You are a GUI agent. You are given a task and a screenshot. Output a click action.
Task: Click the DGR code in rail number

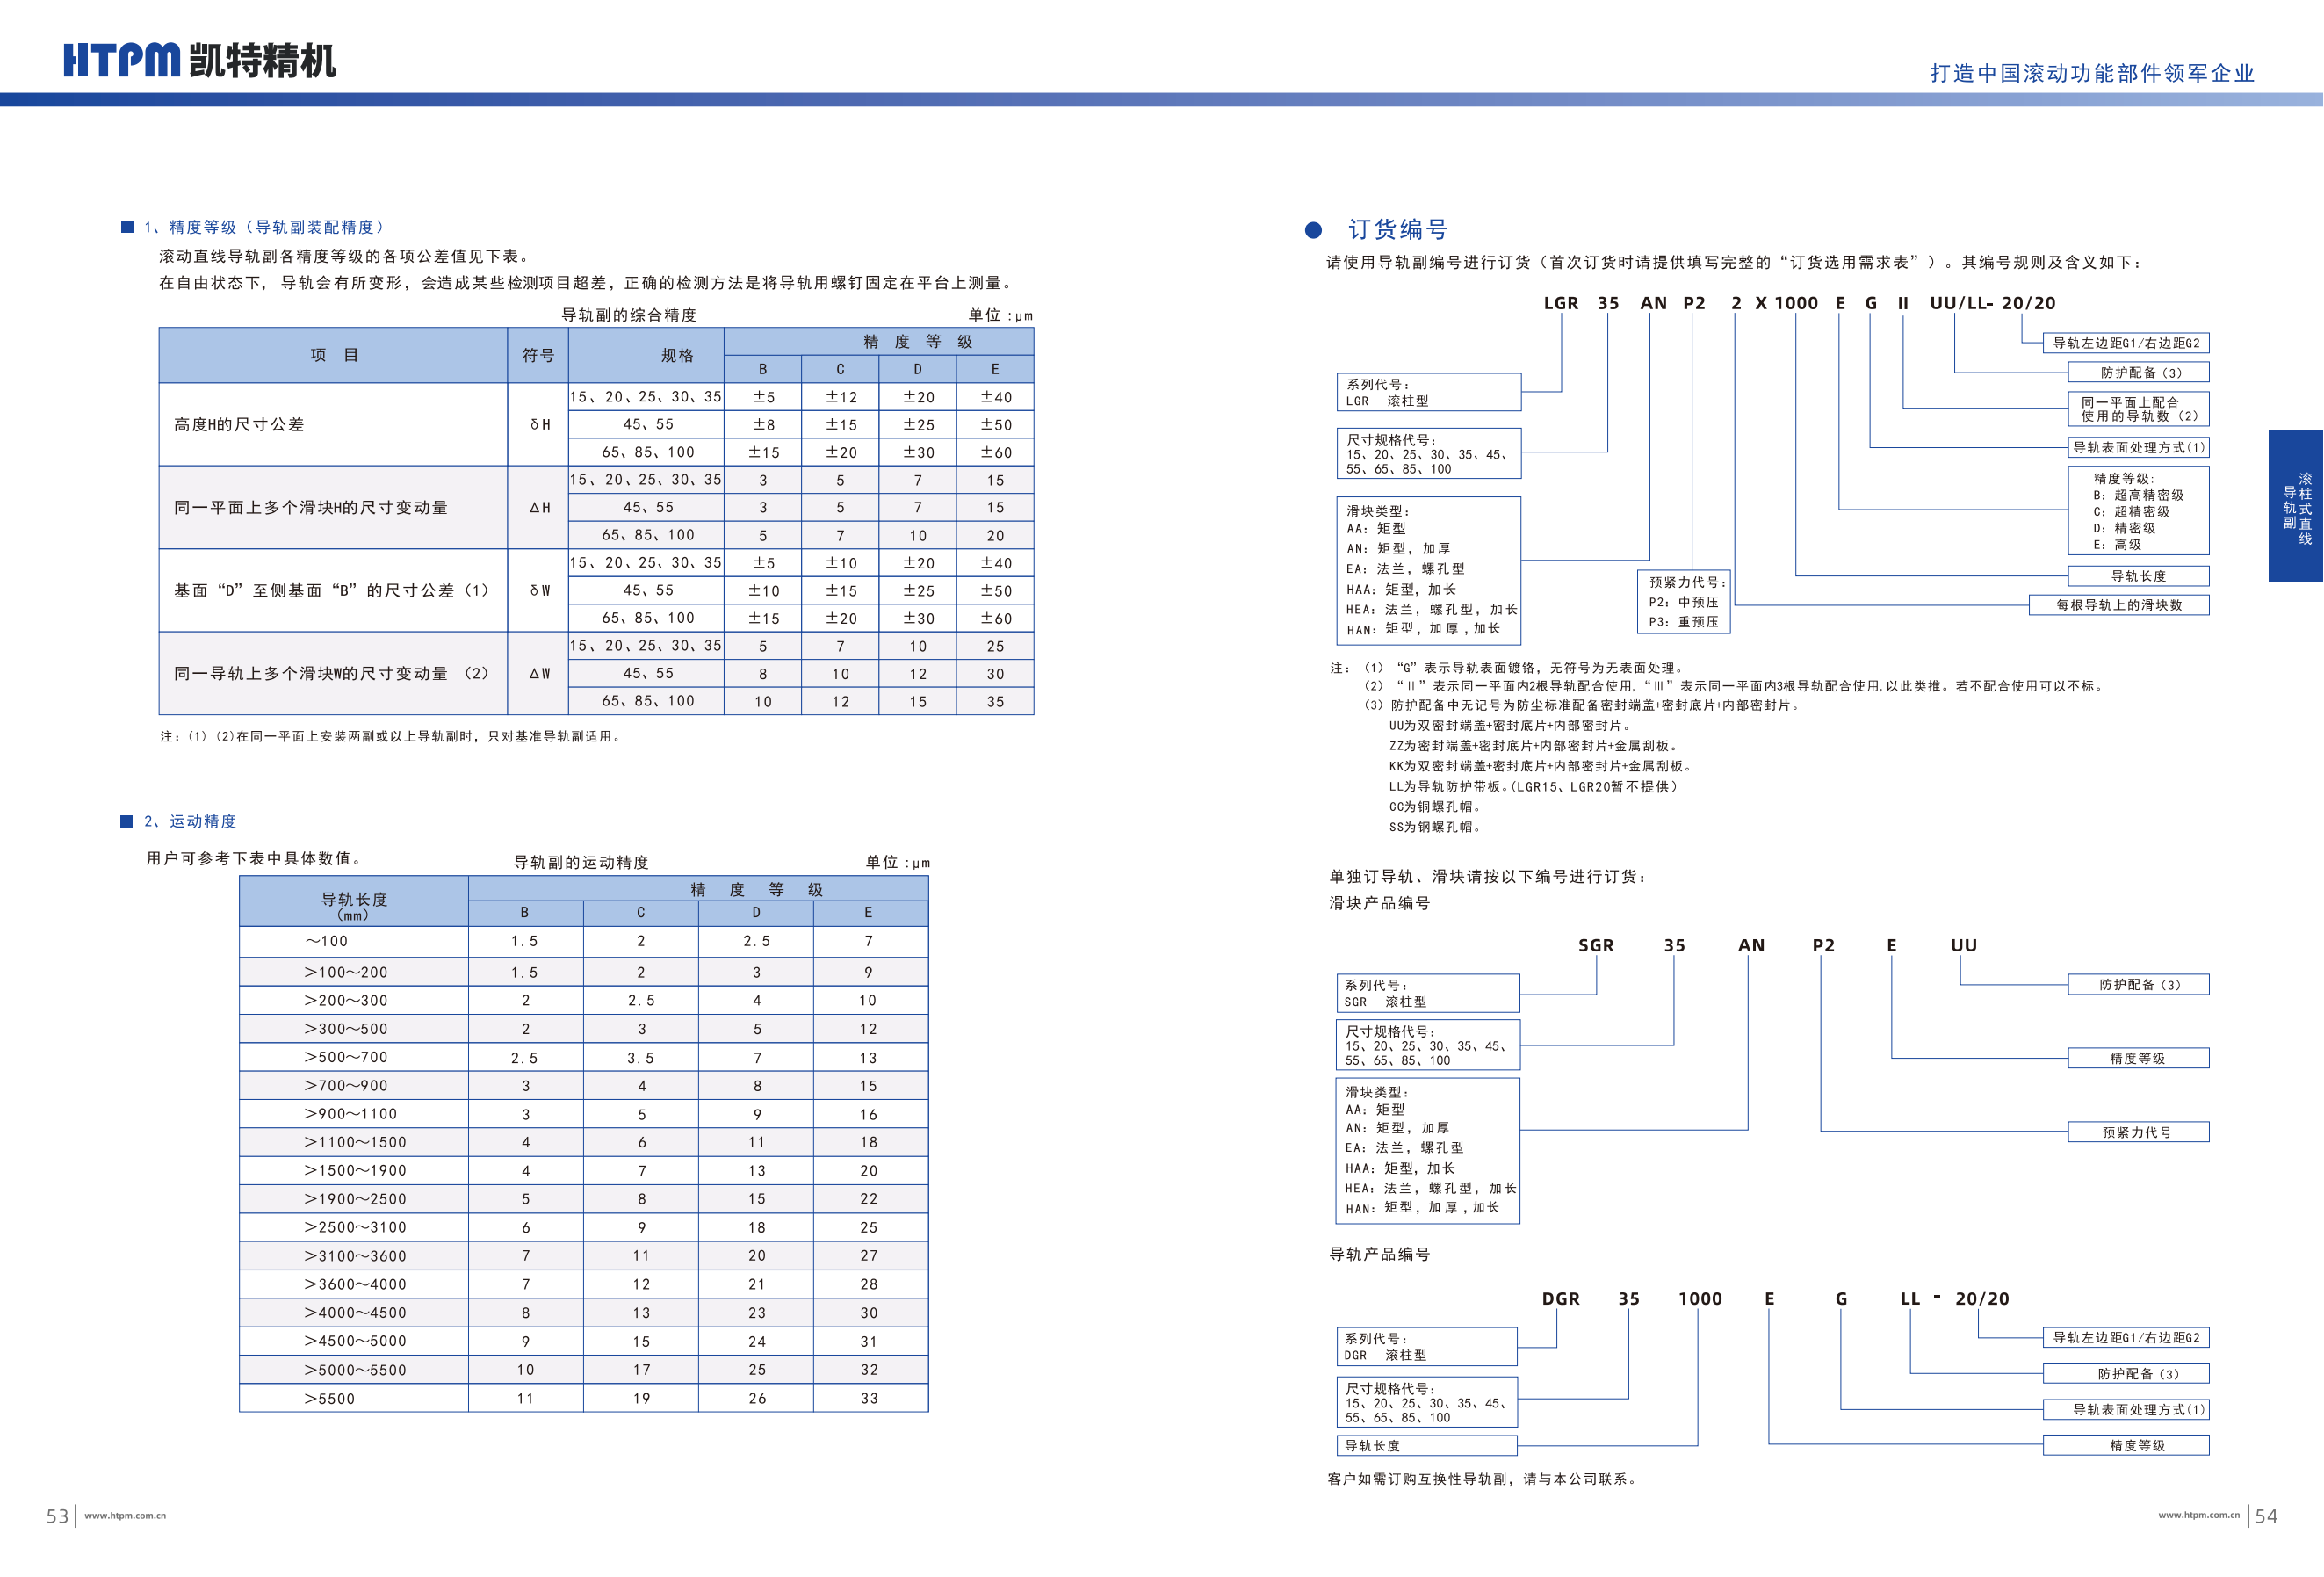[x=1560, y=1298]
